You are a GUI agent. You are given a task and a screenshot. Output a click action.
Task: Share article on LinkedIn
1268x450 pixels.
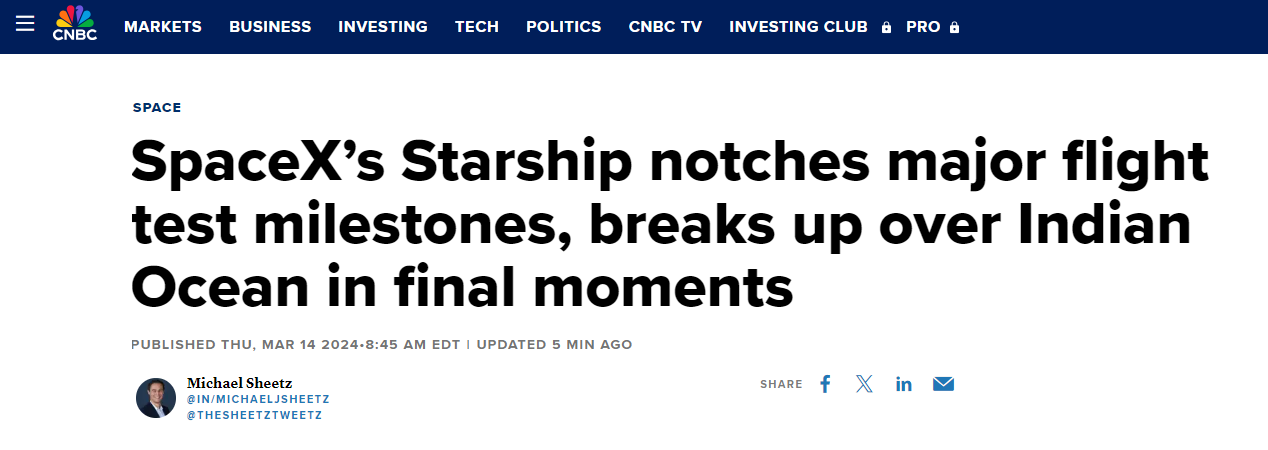pos(904,384)
